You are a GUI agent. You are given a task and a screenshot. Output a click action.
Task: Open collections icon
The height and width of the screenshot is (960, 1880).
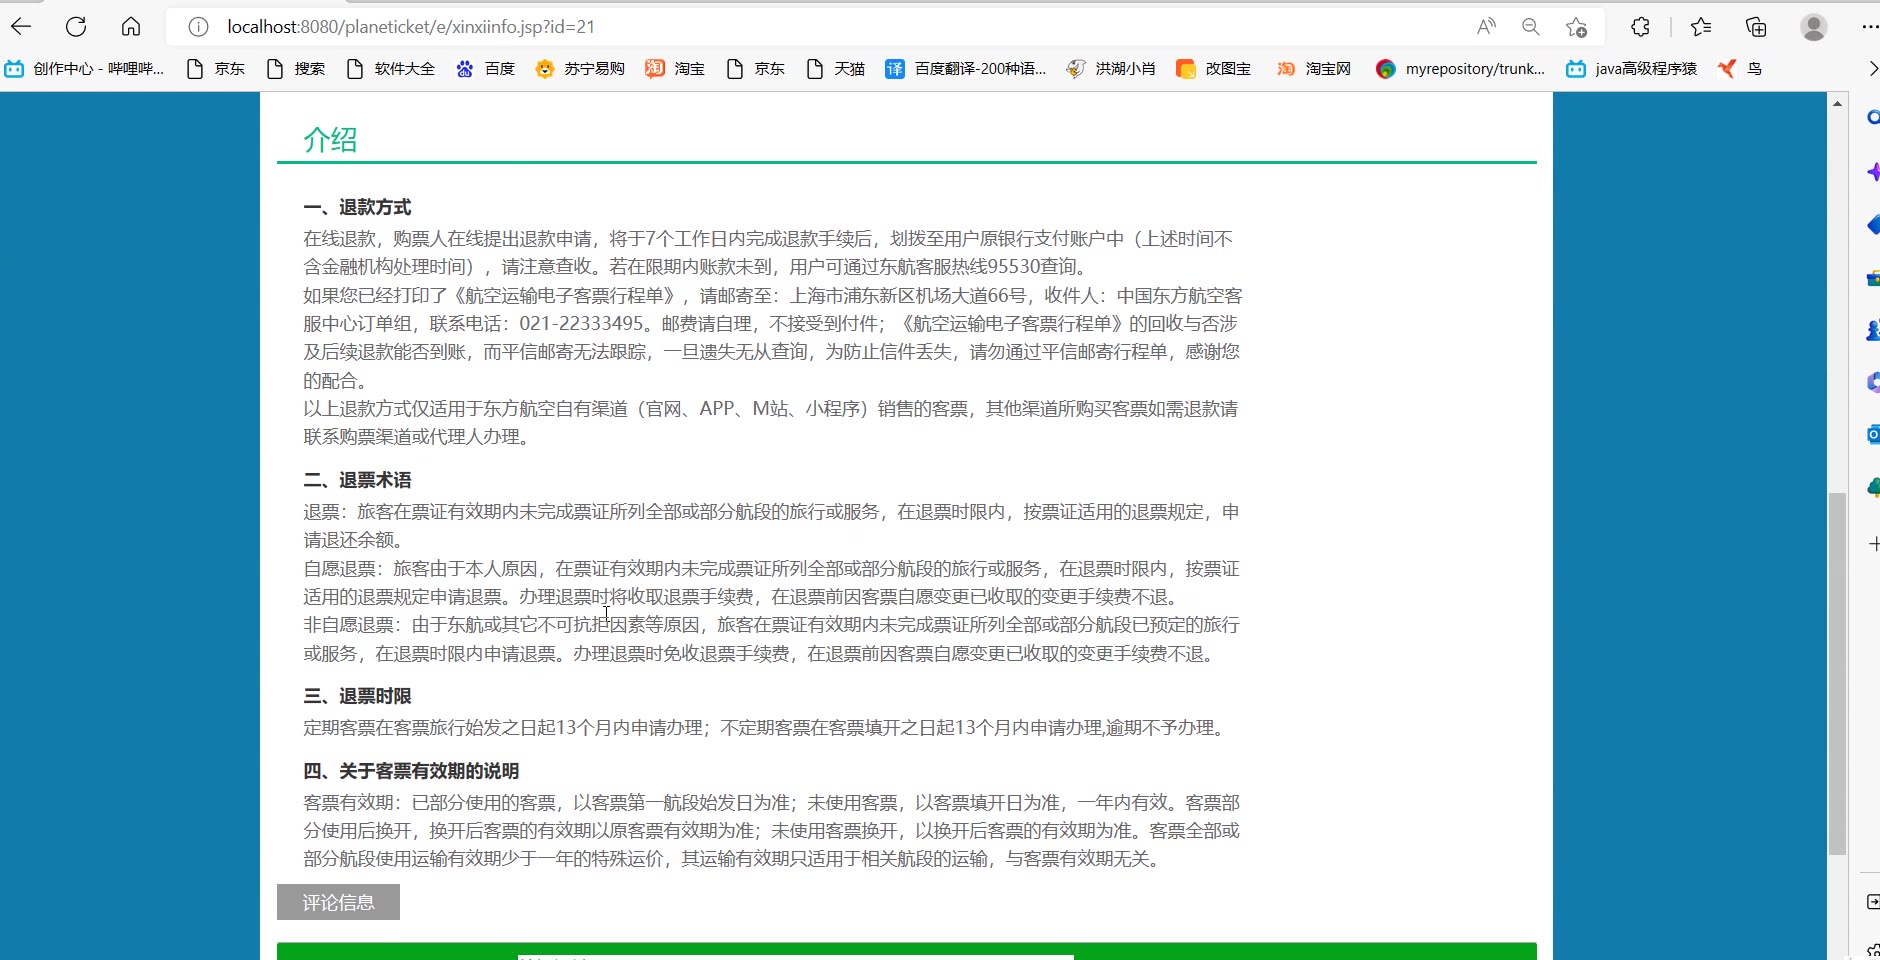[1756, 27]
